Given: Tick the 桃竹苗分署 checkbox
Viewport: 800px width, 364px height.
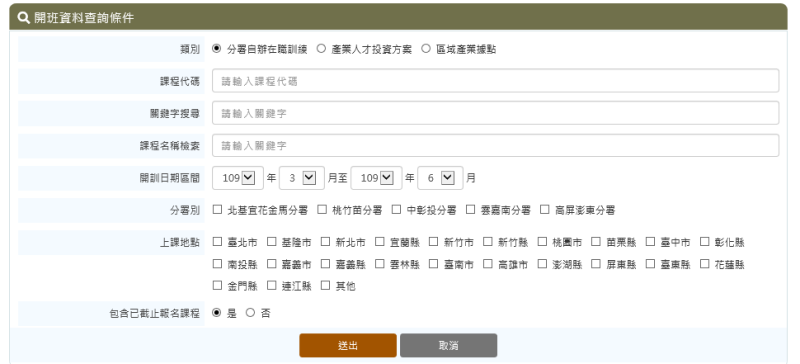Looking at the screenshot, I should [322, 209].
